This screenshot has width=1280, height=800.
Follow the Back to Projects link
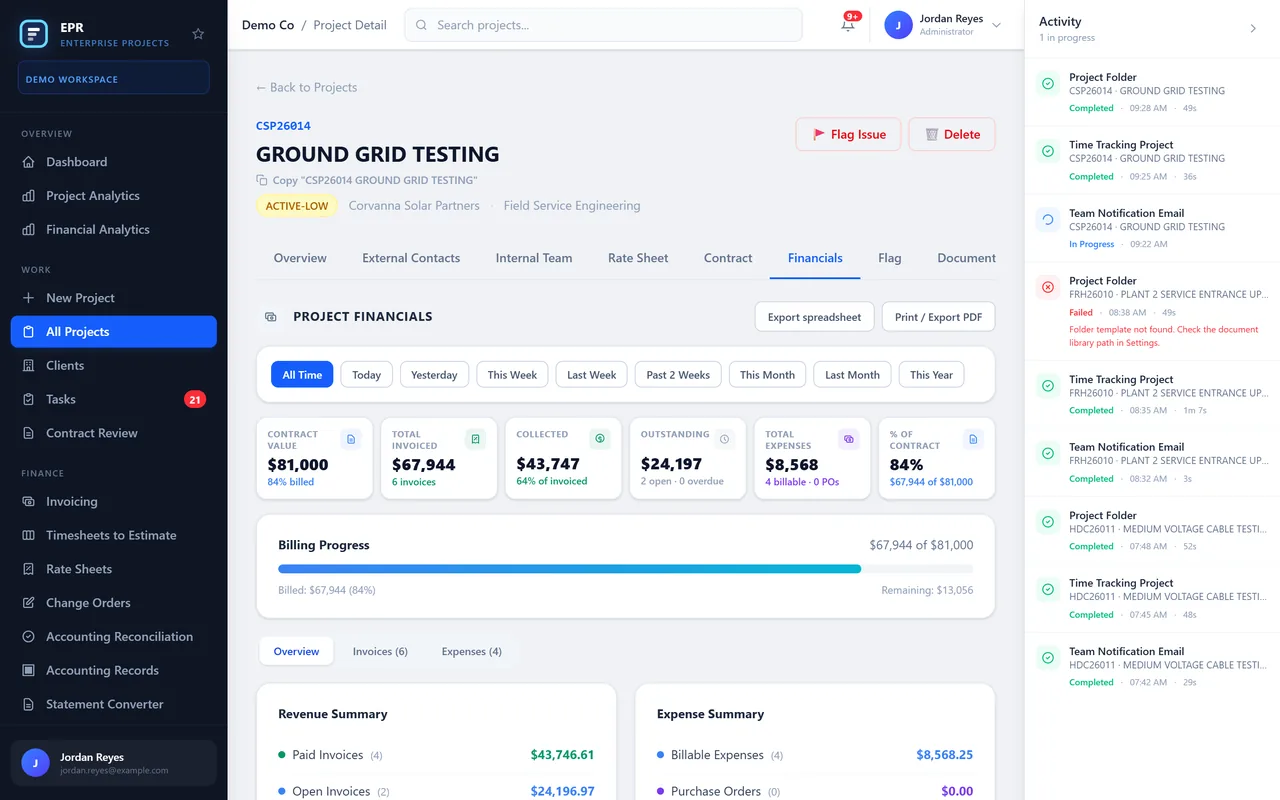tap(306, 87)
